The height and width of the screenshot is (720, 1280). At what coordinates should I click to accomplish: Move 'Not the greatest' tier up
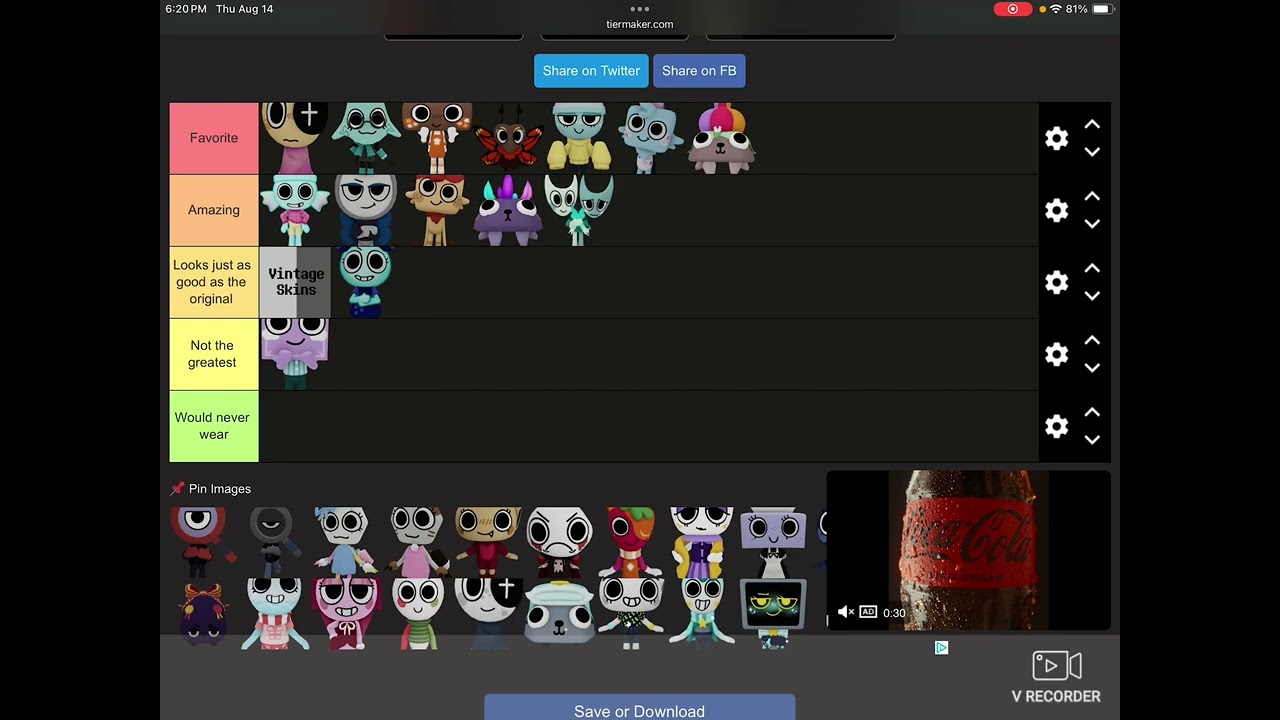point(1092,340)
